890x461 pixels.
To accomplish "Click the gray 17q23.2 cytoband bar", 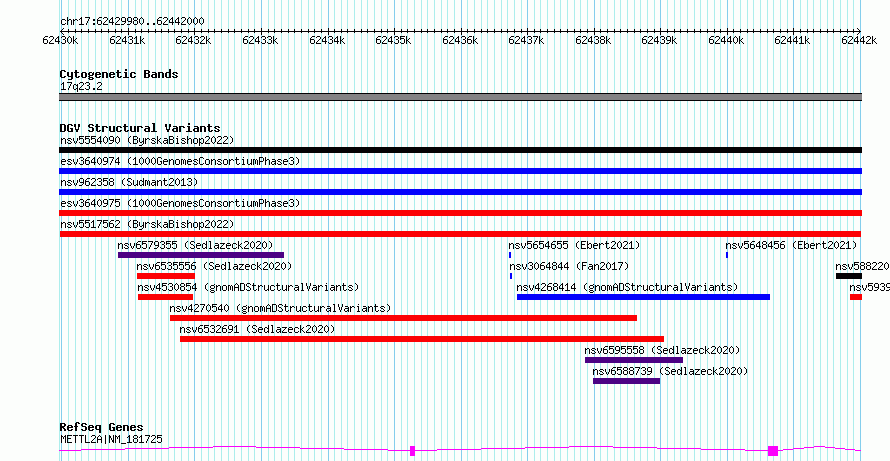I will pos(460,97).
